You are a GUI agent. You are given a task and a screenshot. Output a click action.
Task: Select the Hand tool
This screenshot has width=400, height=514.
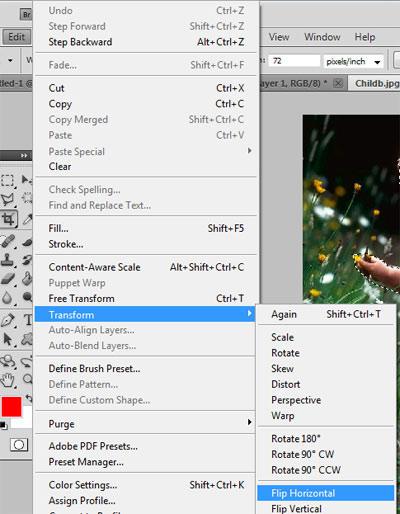(8, 380)
